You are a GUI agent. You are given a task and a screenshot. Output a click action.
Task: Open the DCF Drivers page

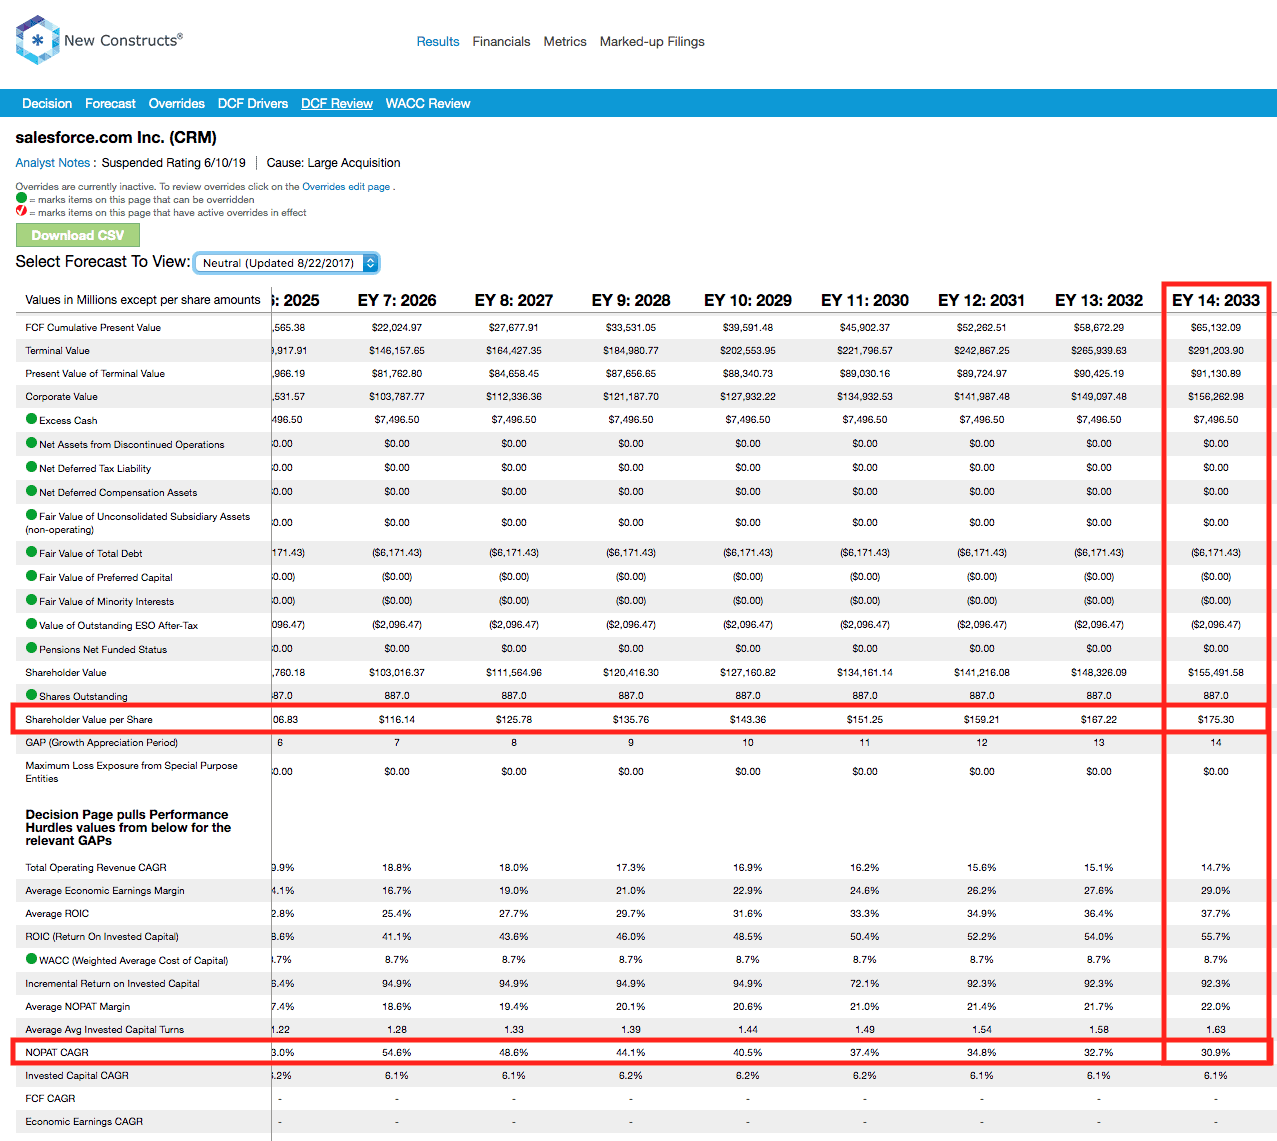pyautogui.click(x=253, y=104)
